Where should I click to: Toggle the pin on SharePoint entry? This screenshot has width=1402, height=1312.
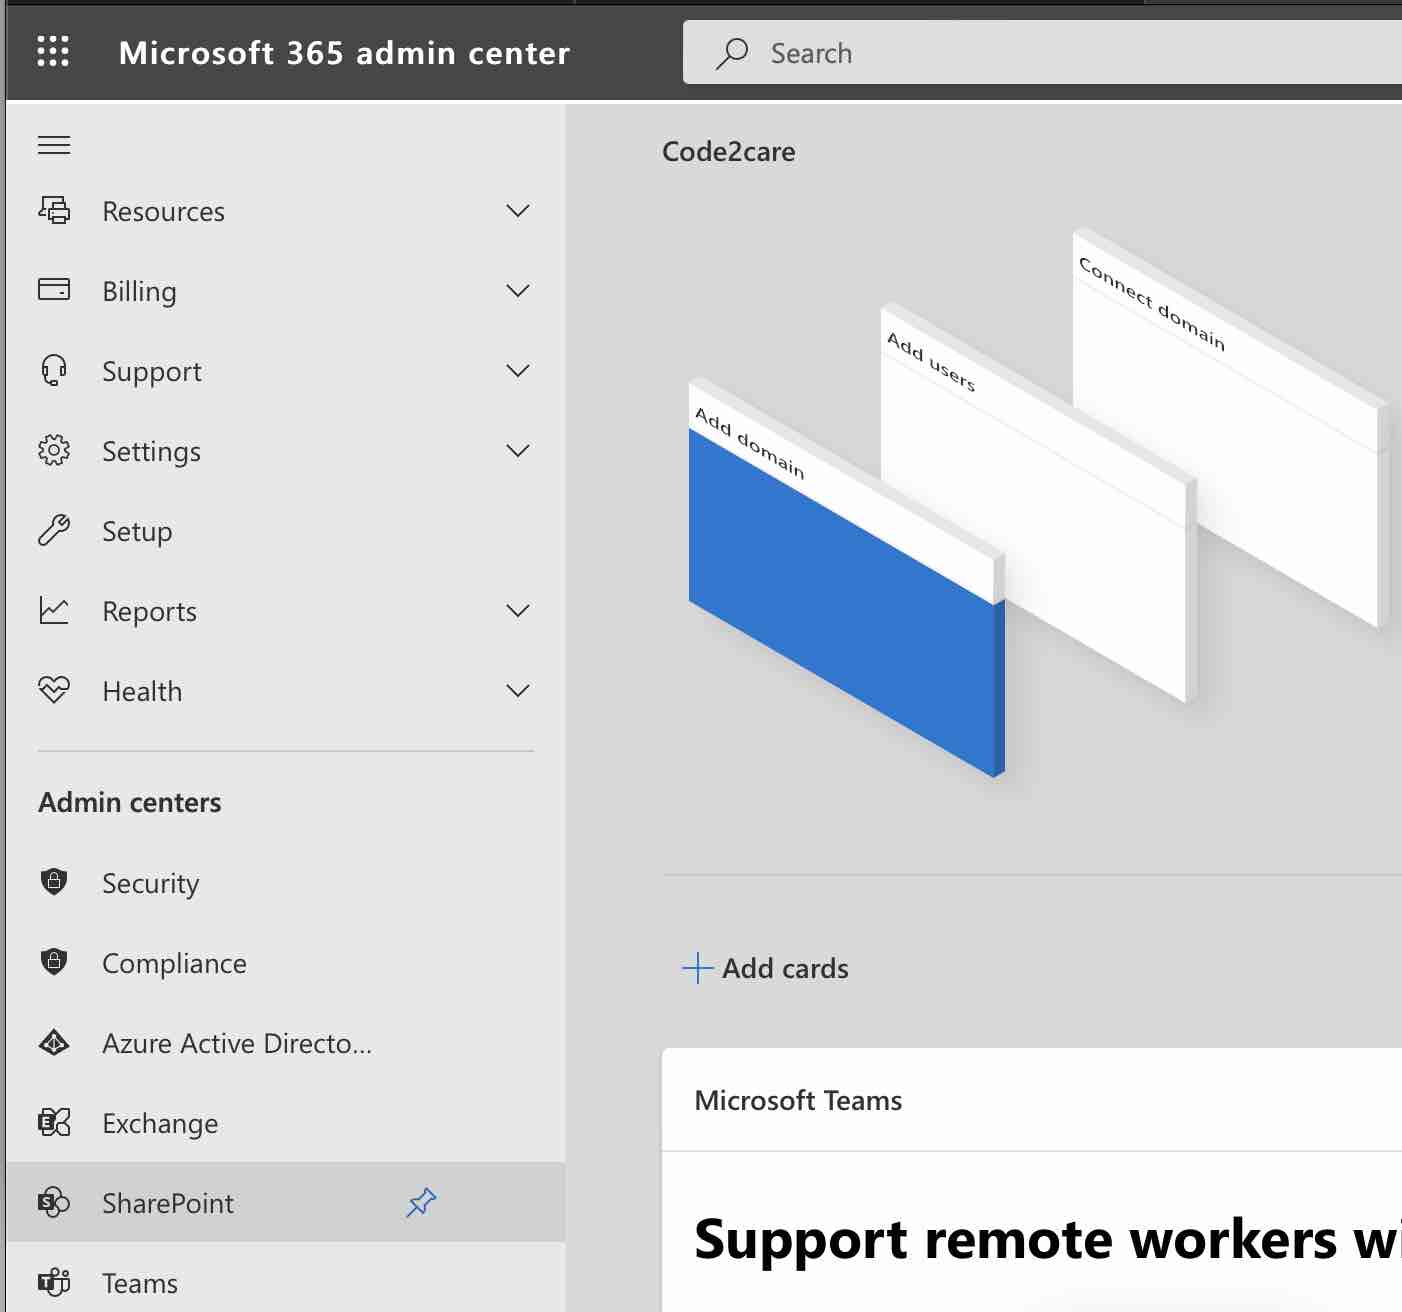[422, 1203]
